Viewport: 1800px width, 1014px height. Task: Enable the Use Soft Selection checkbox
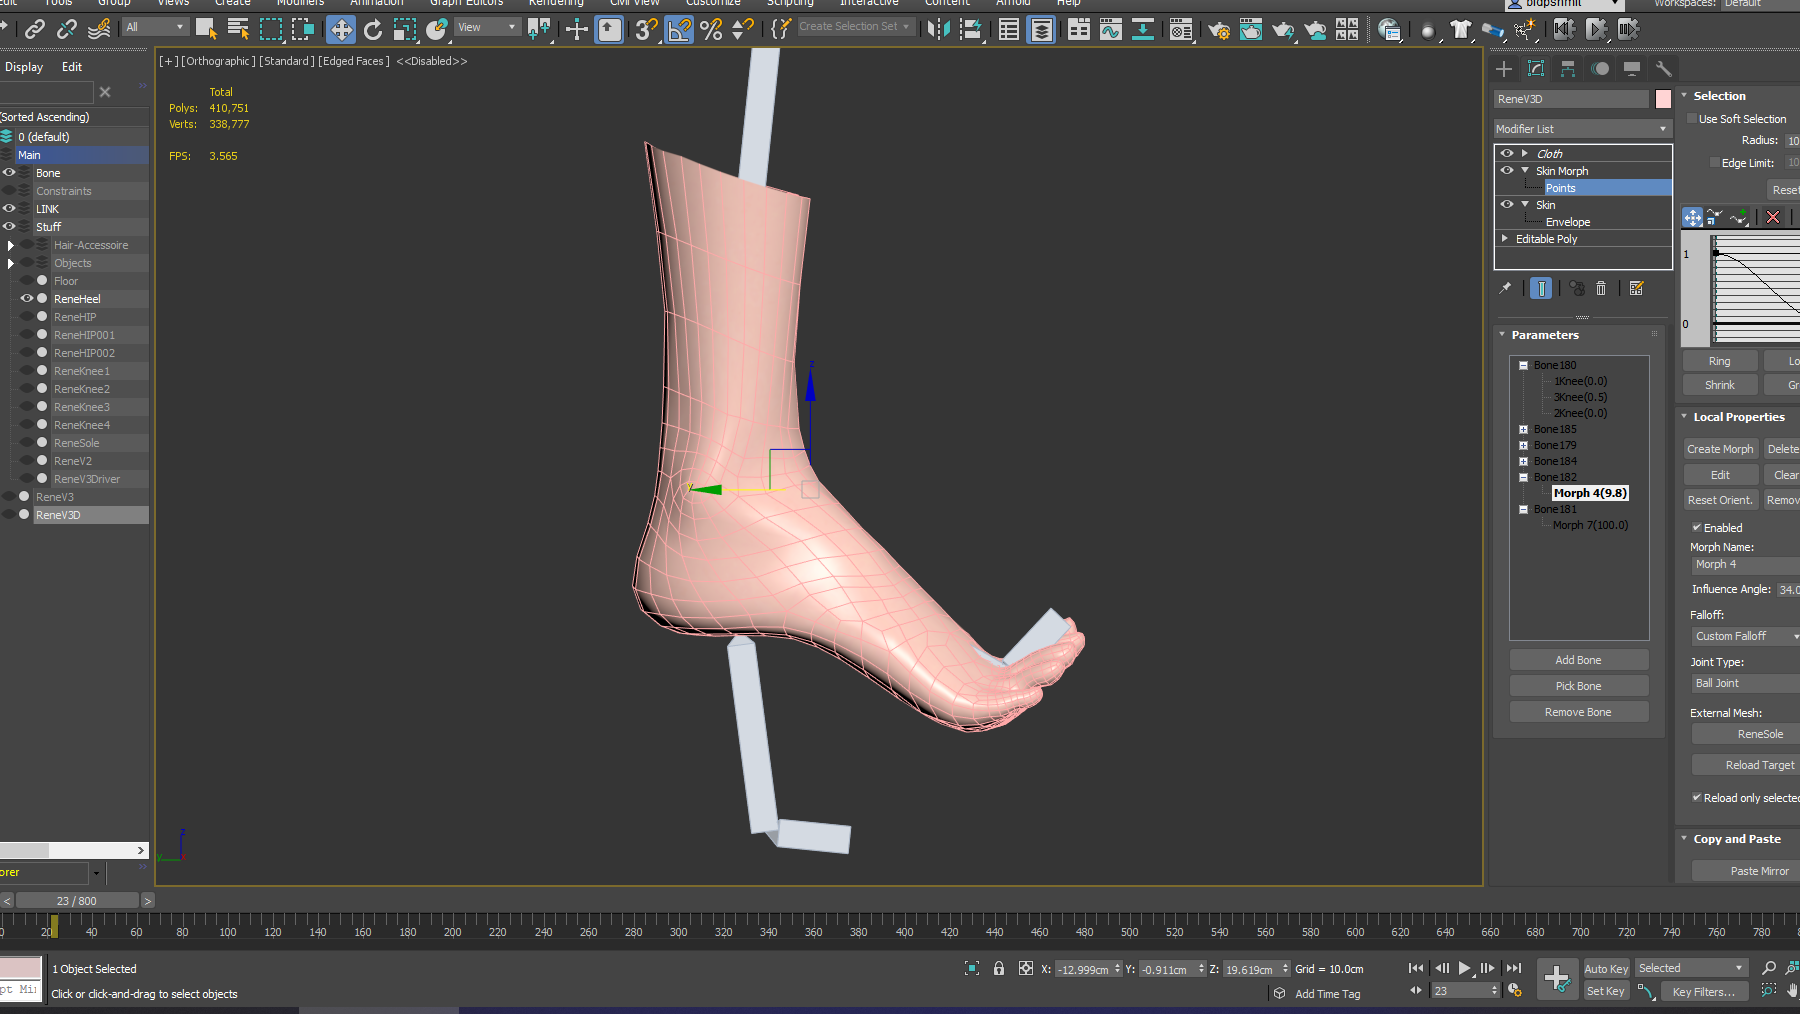tap(1692, 118)
